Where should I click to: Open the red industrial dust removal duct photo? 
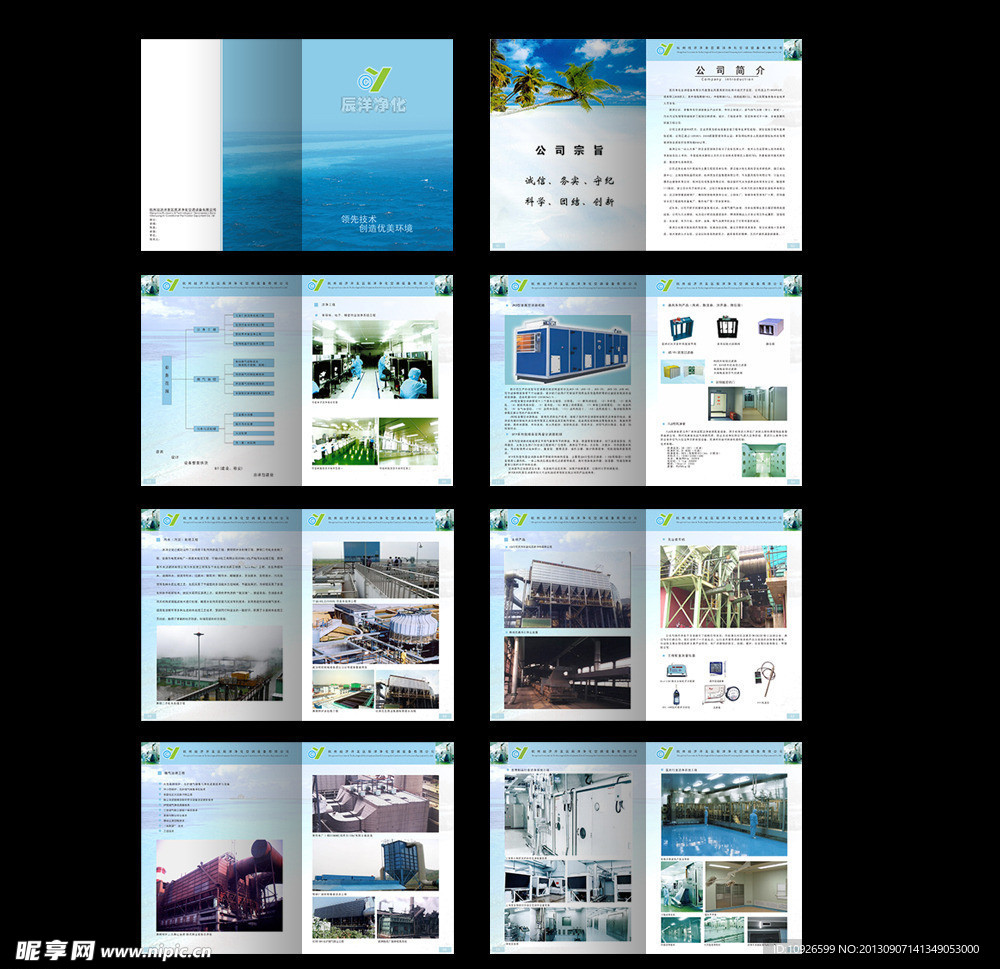click(x=219, y=885)
